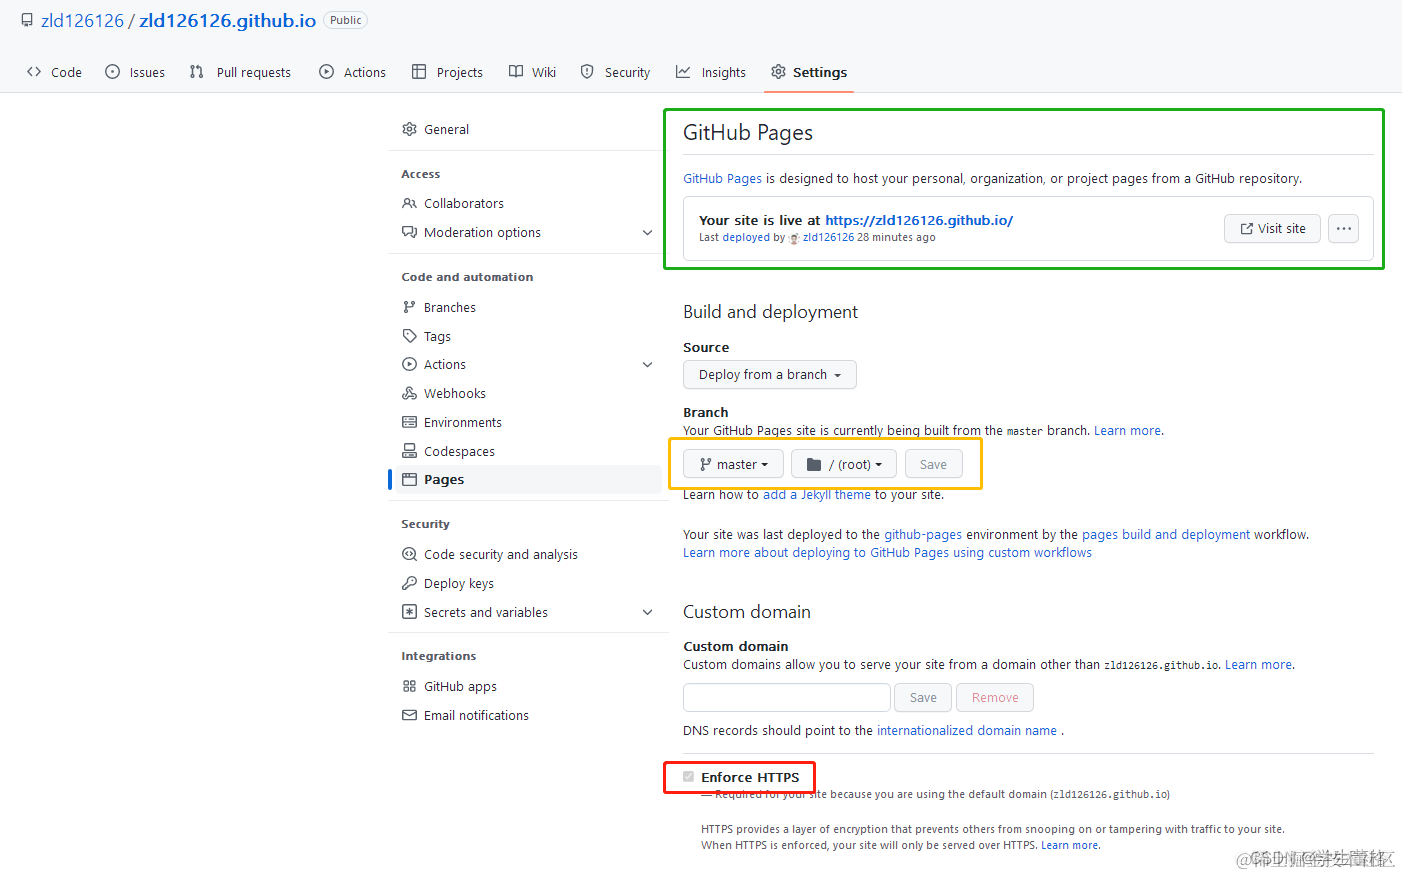The height and width of the screenshot is (876, 1402).
Task: Click the Pull requests branch icon
Action: tap(197, 72)
